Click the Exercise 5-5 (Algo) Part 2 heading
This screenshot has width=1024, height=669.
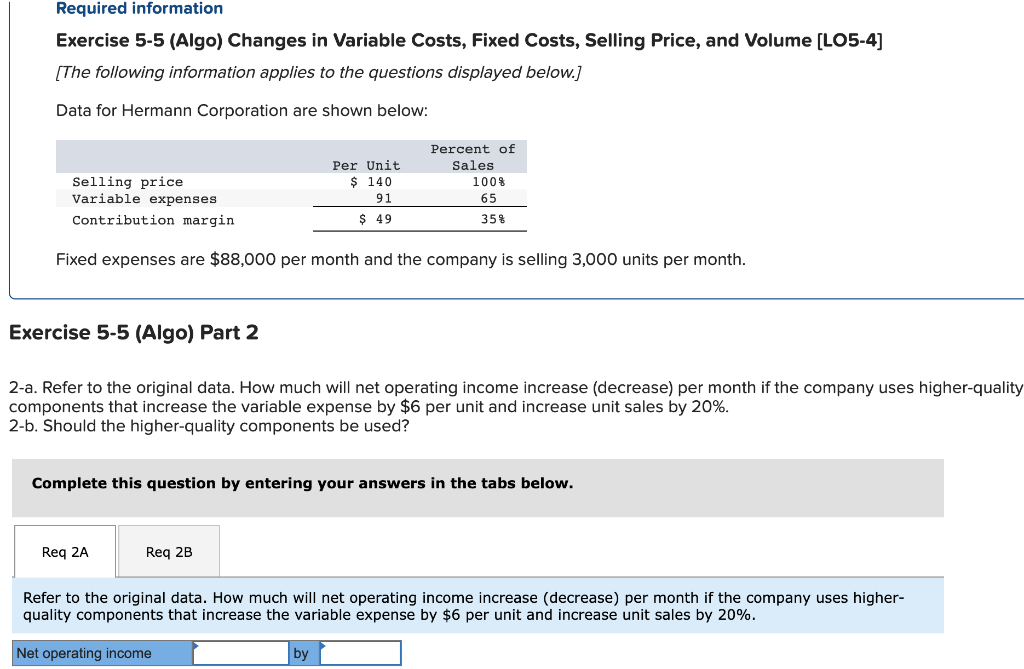[131, 332]
